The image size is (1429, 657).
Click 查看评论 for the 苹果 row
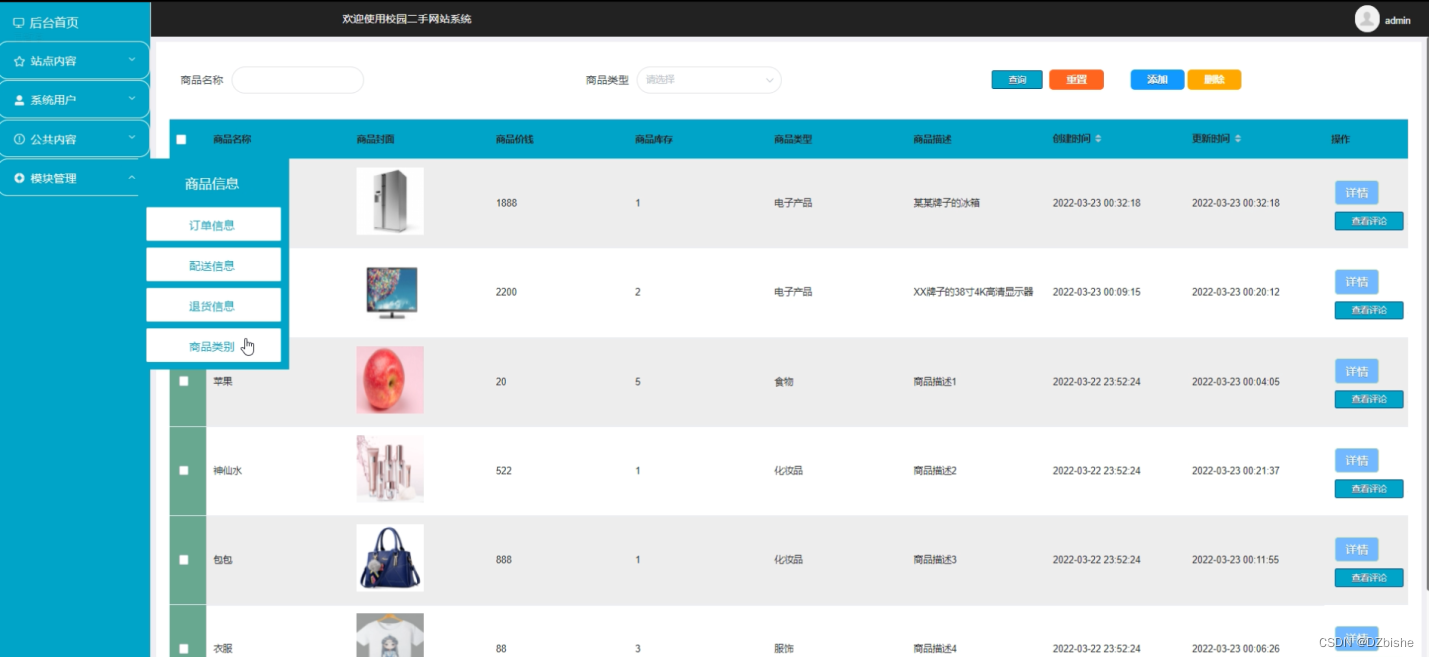tap(1369, 399)
